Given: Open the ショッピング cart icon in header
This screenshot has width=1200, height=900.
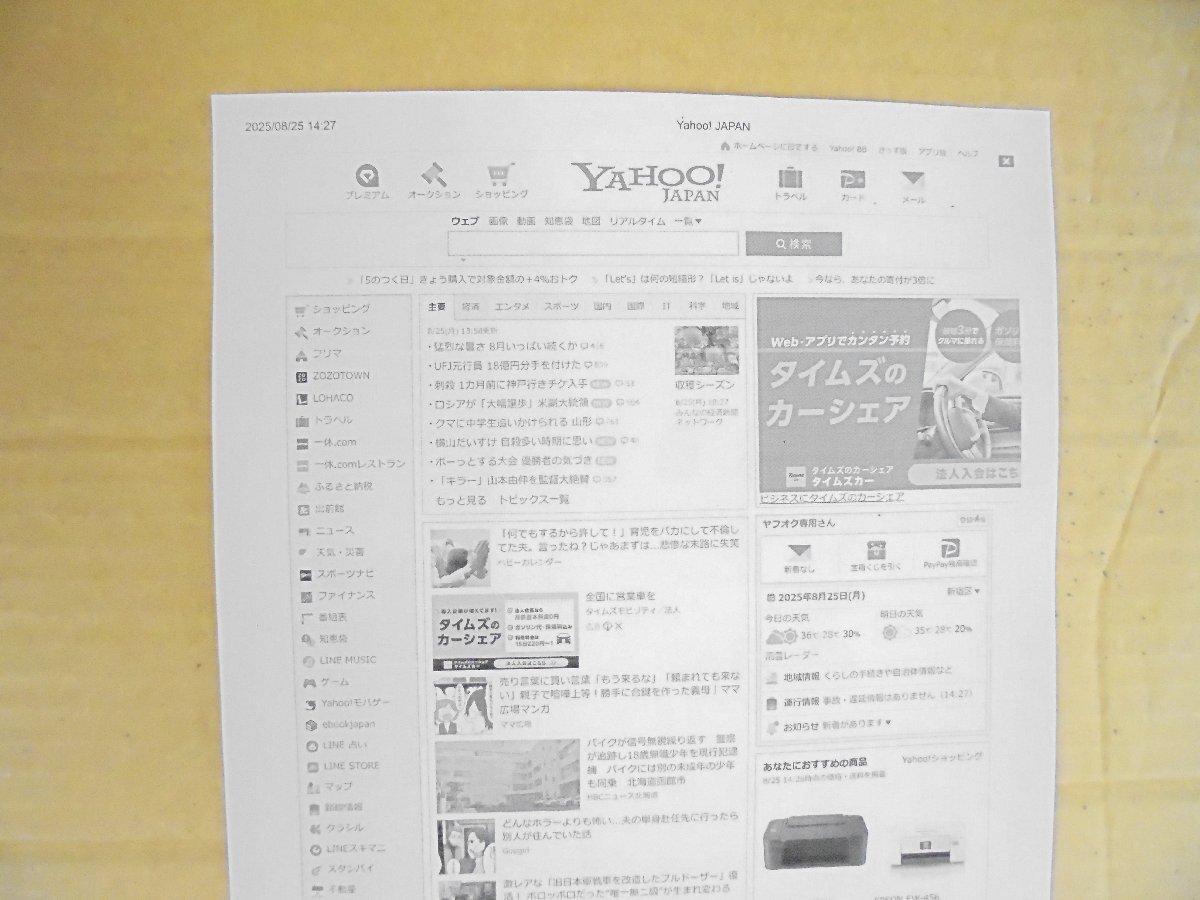Looking at the screenshot, I should click(500, 175).
